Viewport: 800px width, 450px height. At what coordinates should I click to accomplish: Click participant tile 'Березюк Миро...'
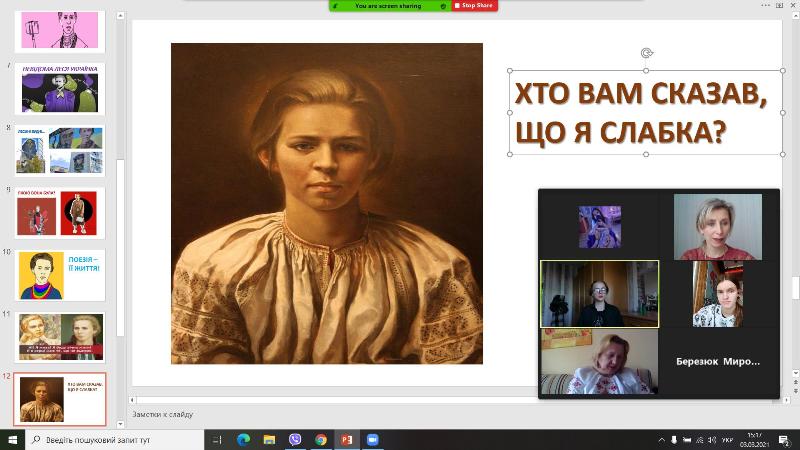(x=718, y=361)
